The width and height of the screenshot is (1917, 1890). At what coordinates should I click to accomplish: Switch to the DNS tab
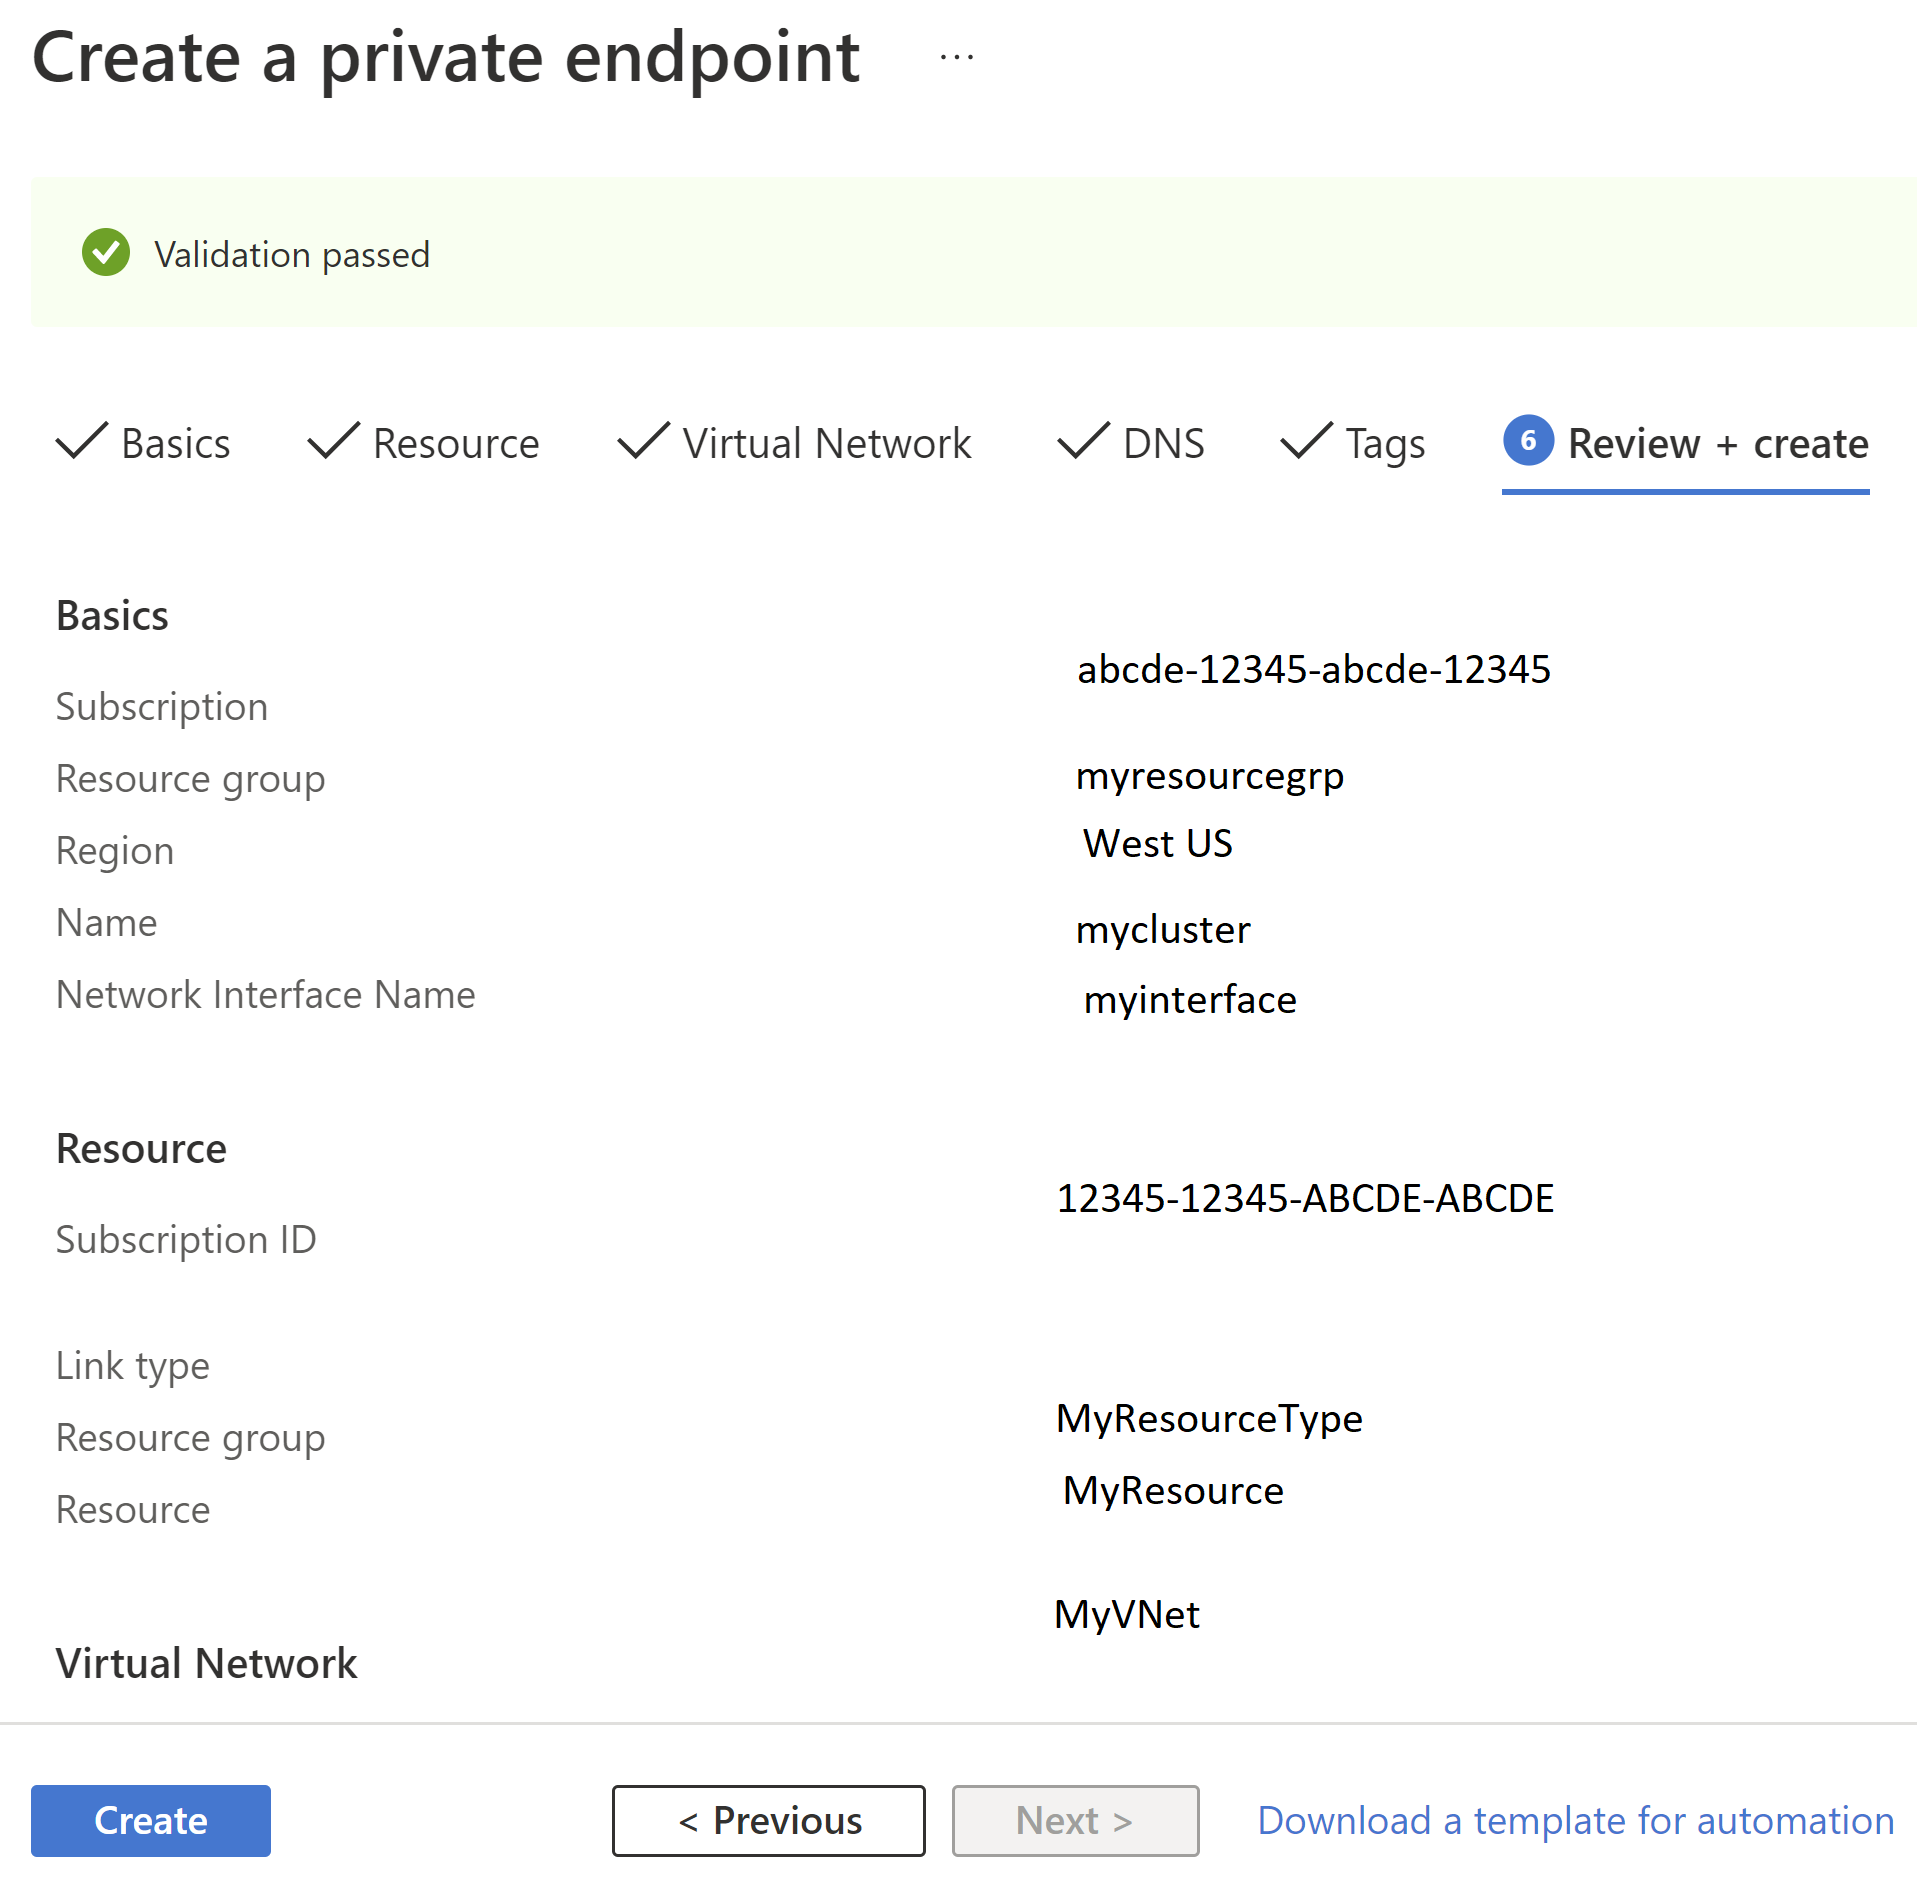pyautogui.click(x=1162, y=443)
